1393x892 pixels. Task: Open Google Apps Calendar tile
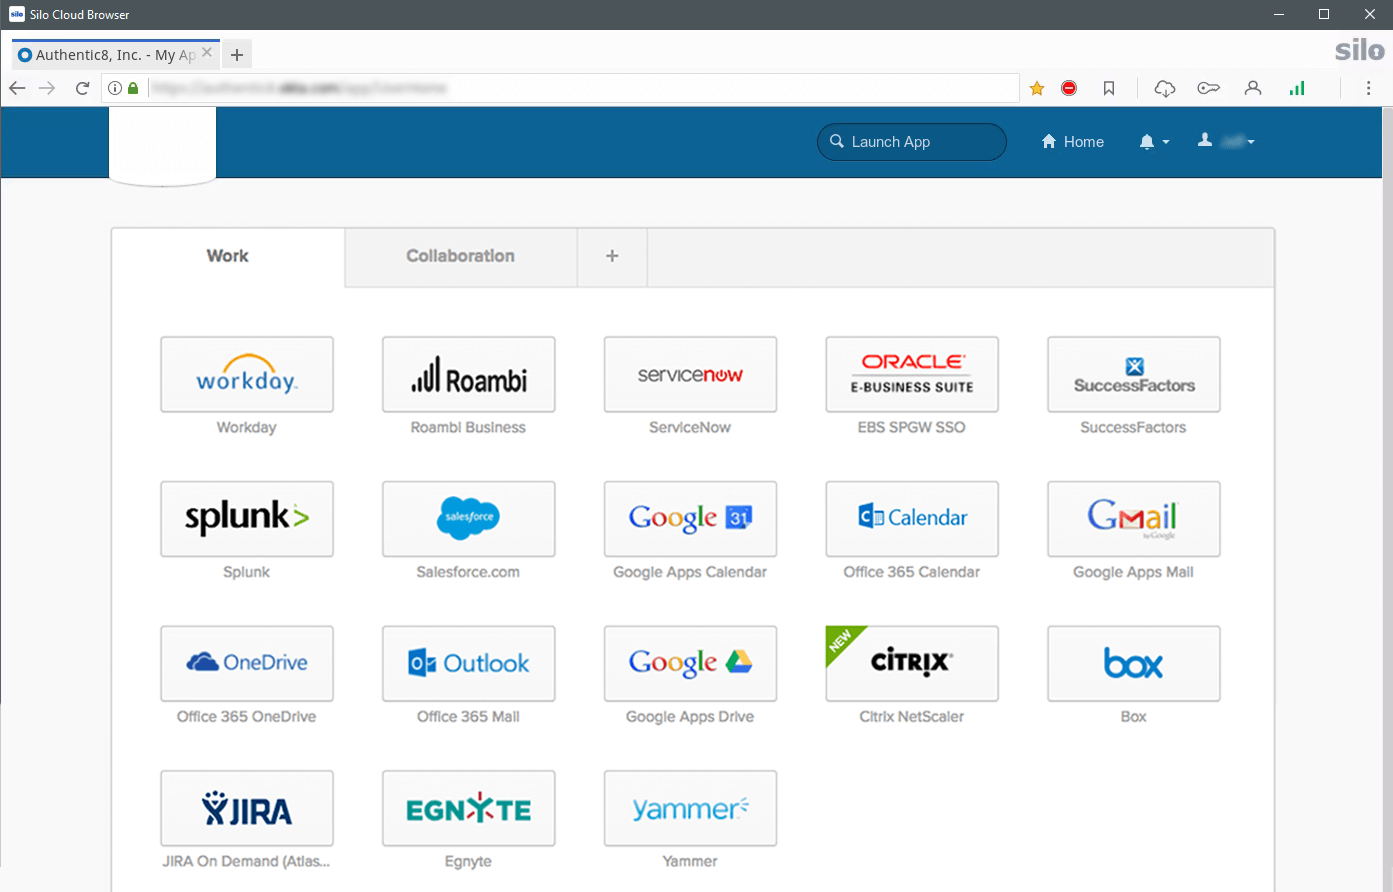690,519
